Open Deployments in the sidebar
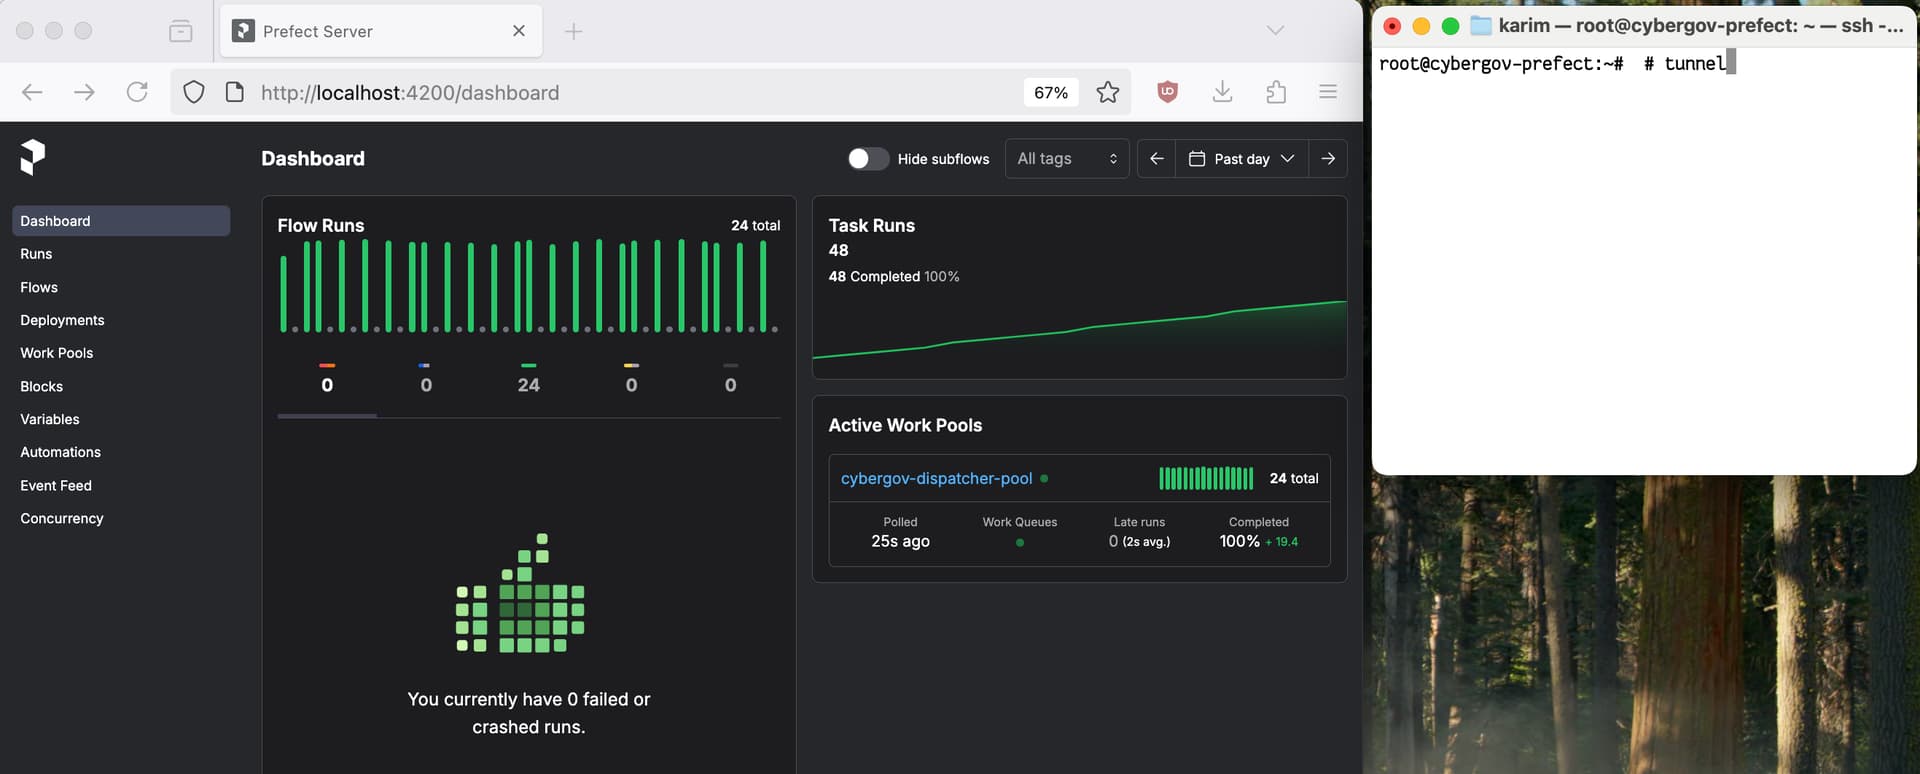The image size is (1920, 774). tap(121, 320)
